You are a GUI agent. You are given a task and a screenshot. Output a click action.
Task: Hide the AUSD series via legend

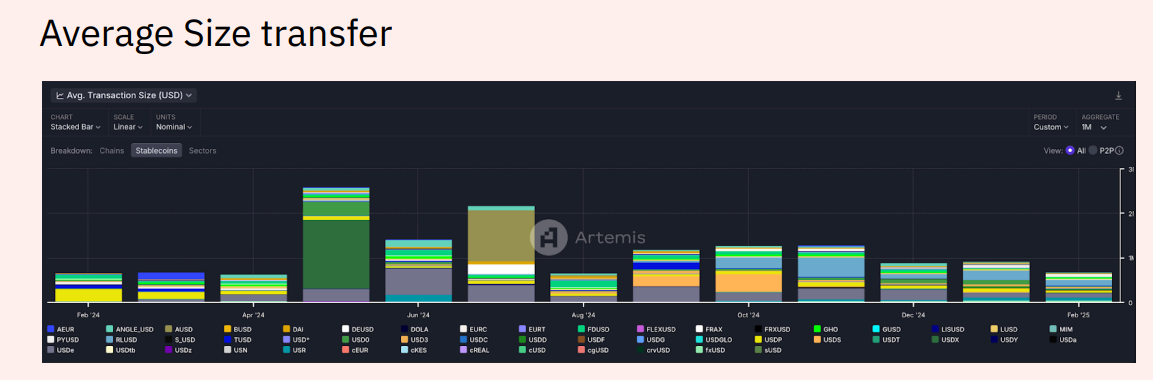pyautogui.click(x=179, y=329)
